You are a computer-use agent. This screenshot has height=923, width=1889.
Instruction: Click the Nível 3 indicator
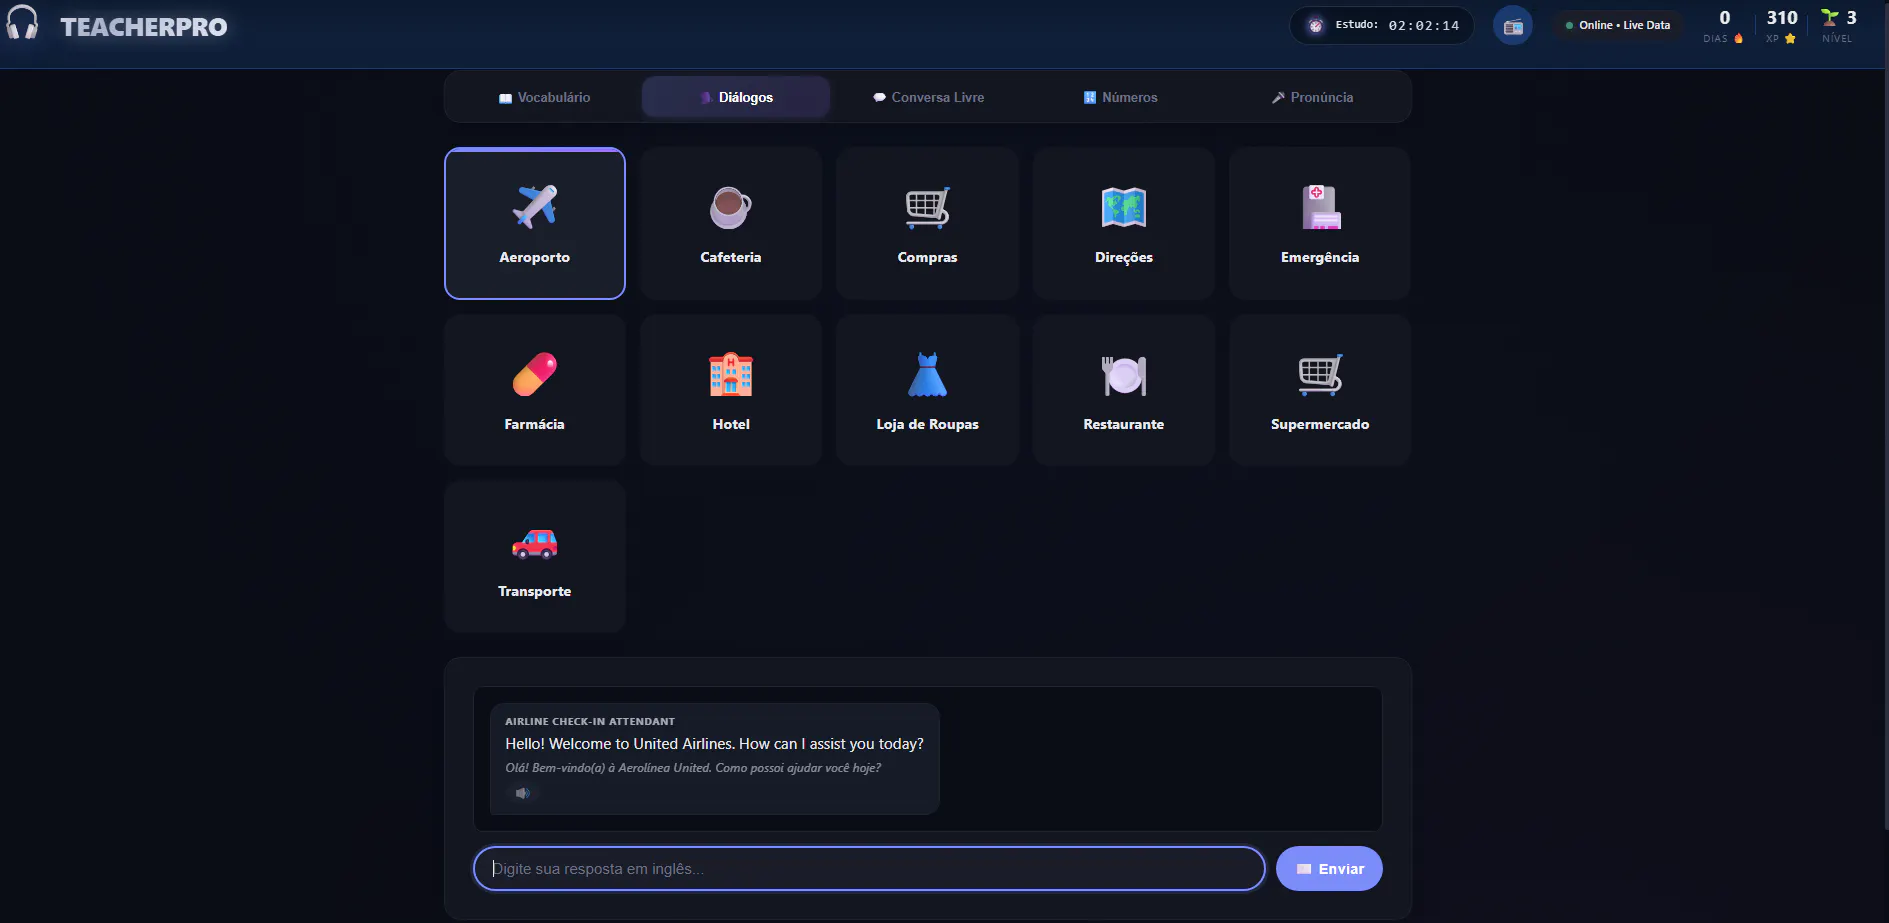point(1838,26)
